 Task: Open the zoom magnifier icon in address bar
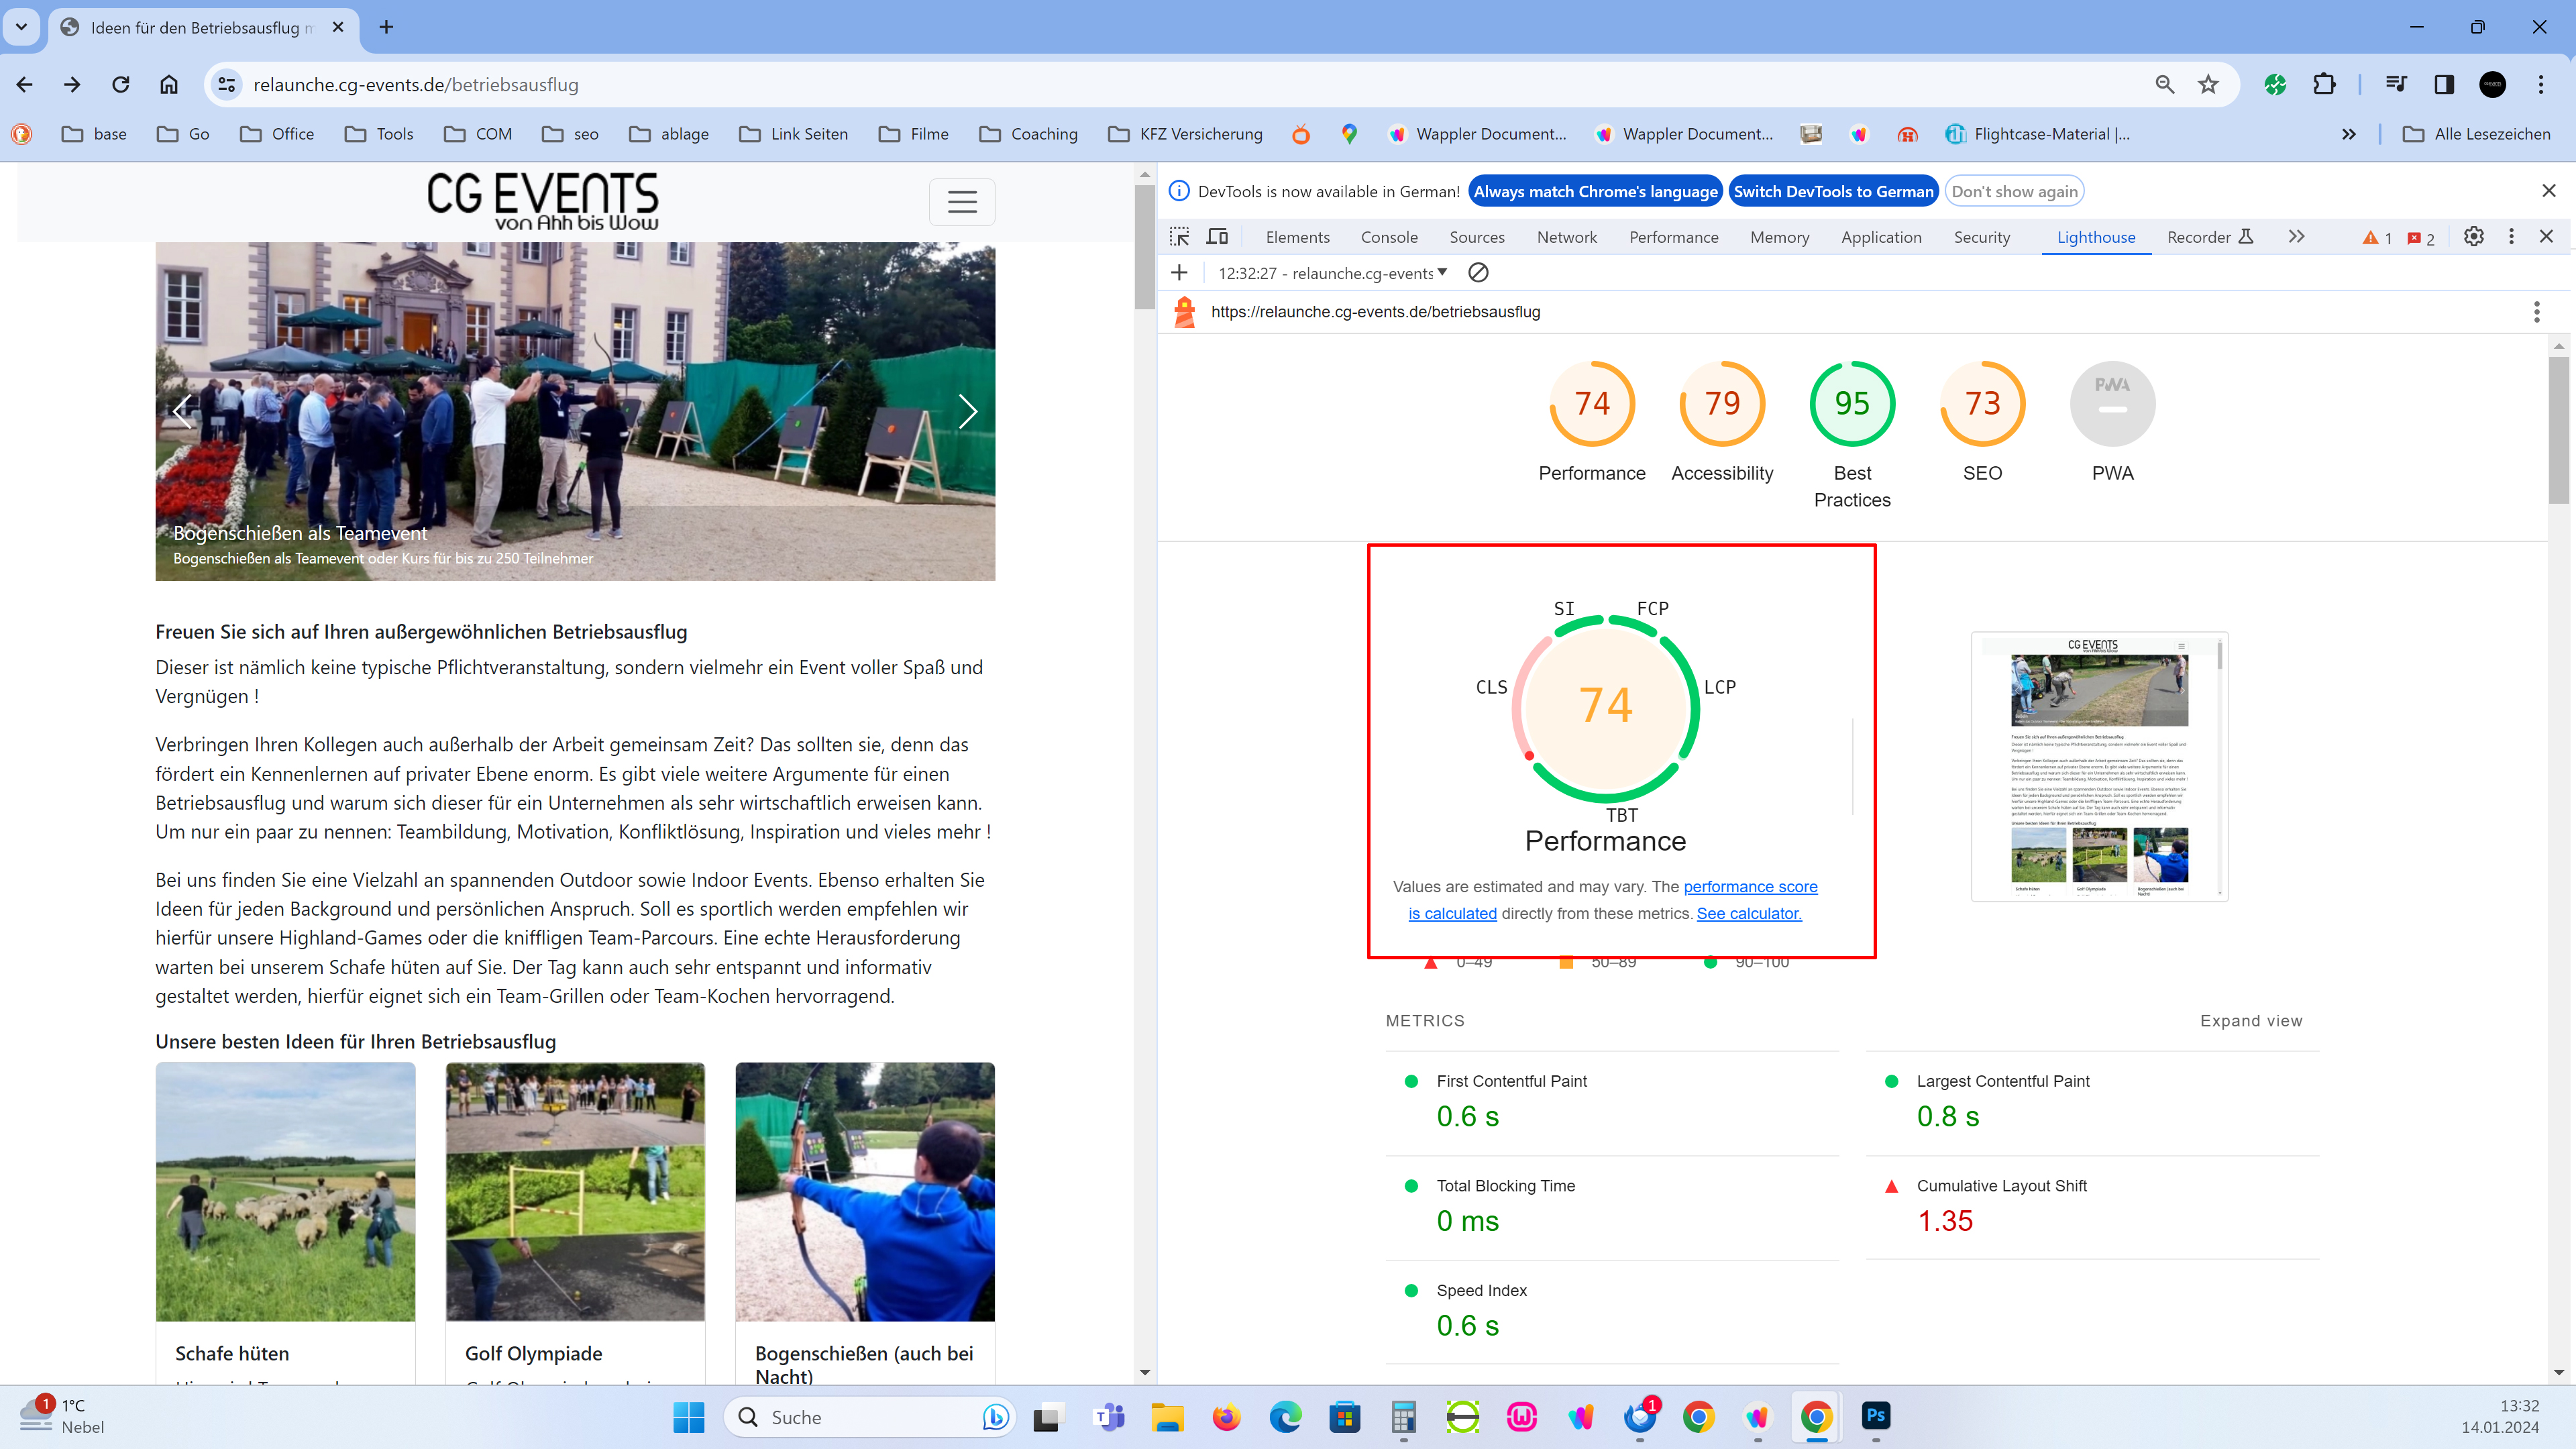coord(2165,85)
